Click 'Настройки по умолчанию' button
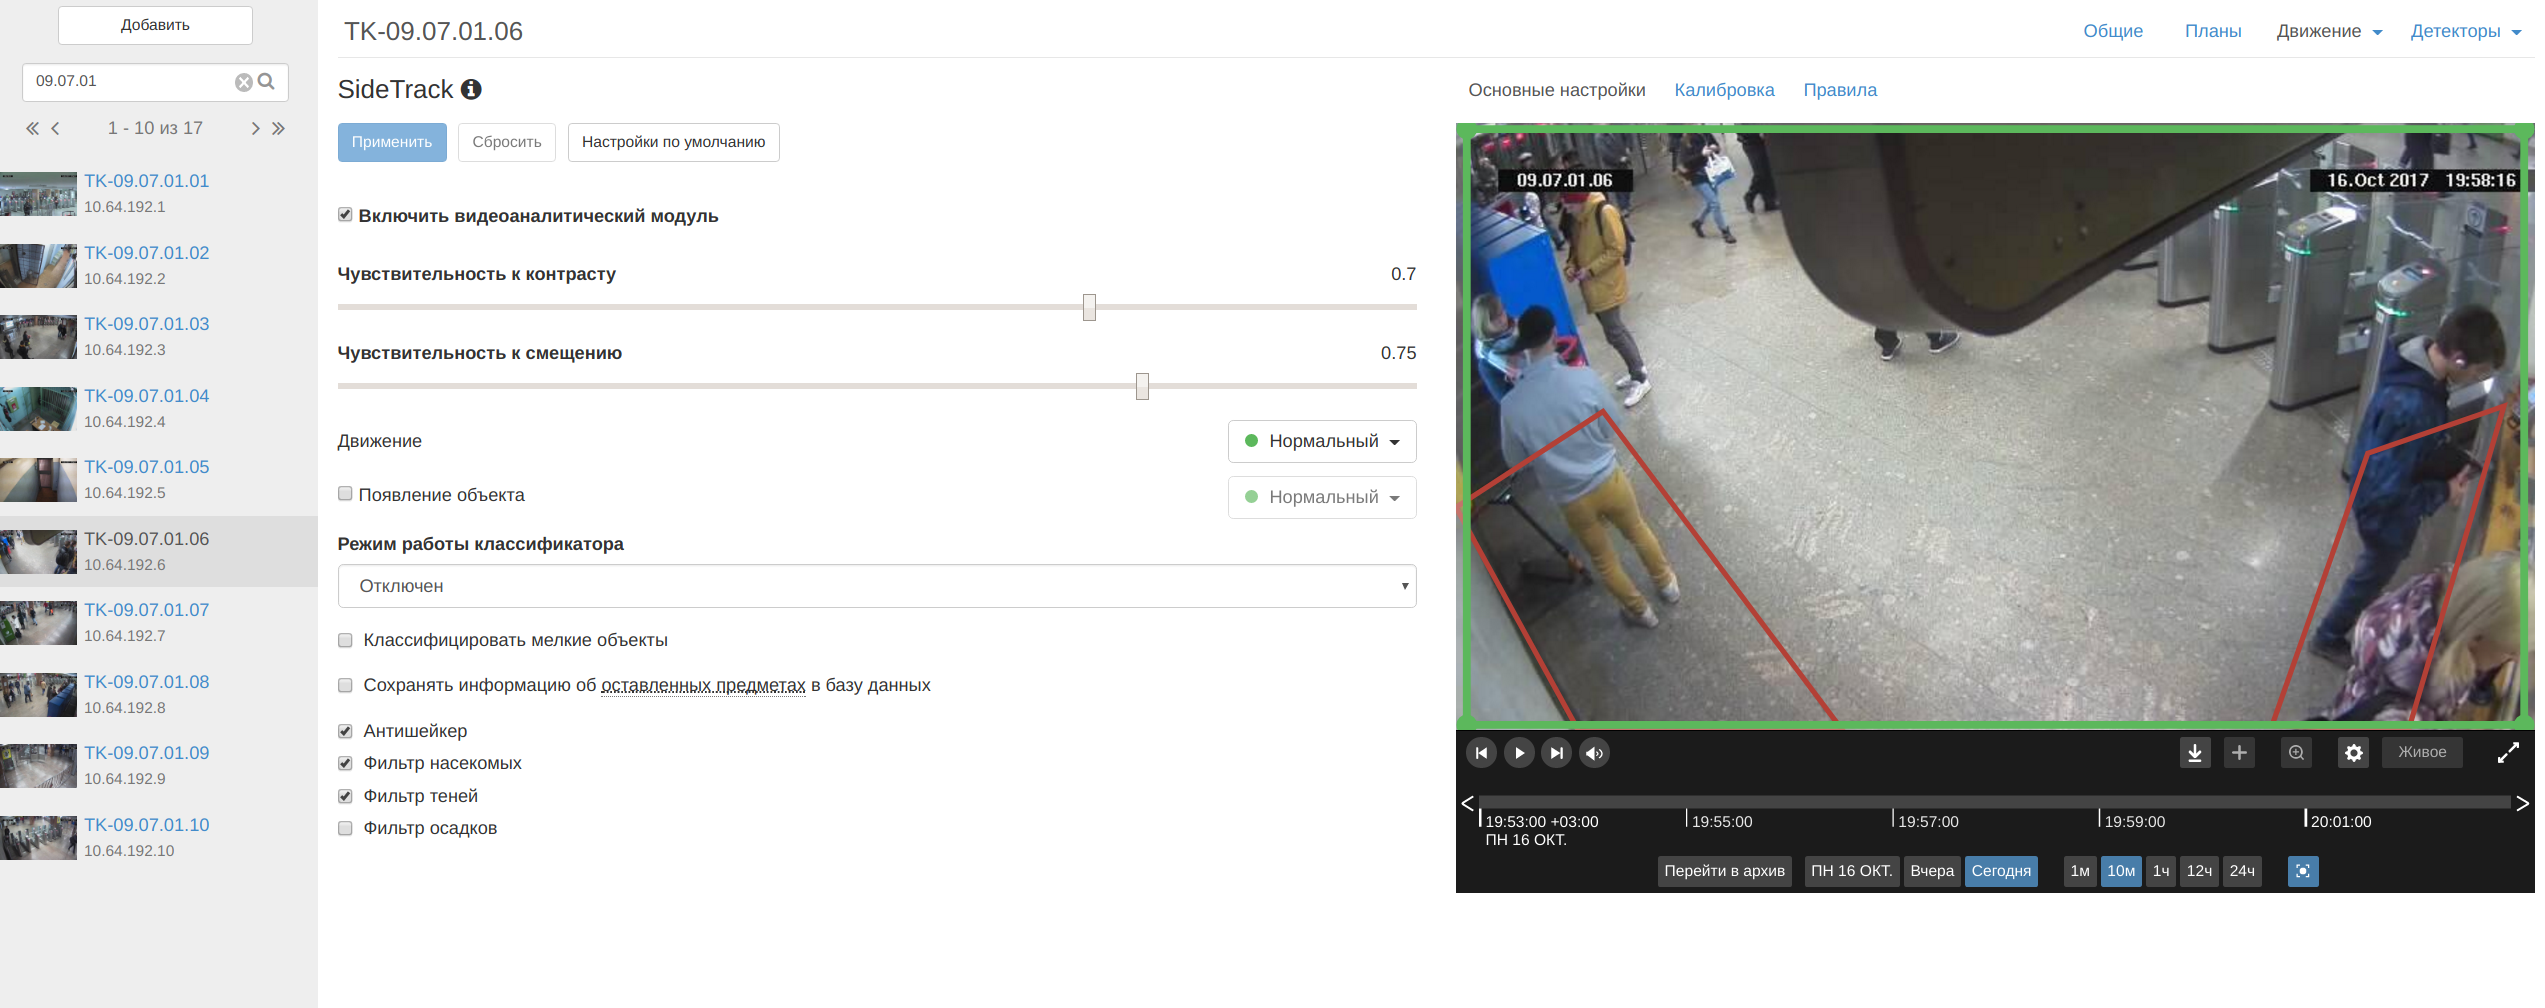The width and height of the screenshot is (2545, 1008). 674,142
